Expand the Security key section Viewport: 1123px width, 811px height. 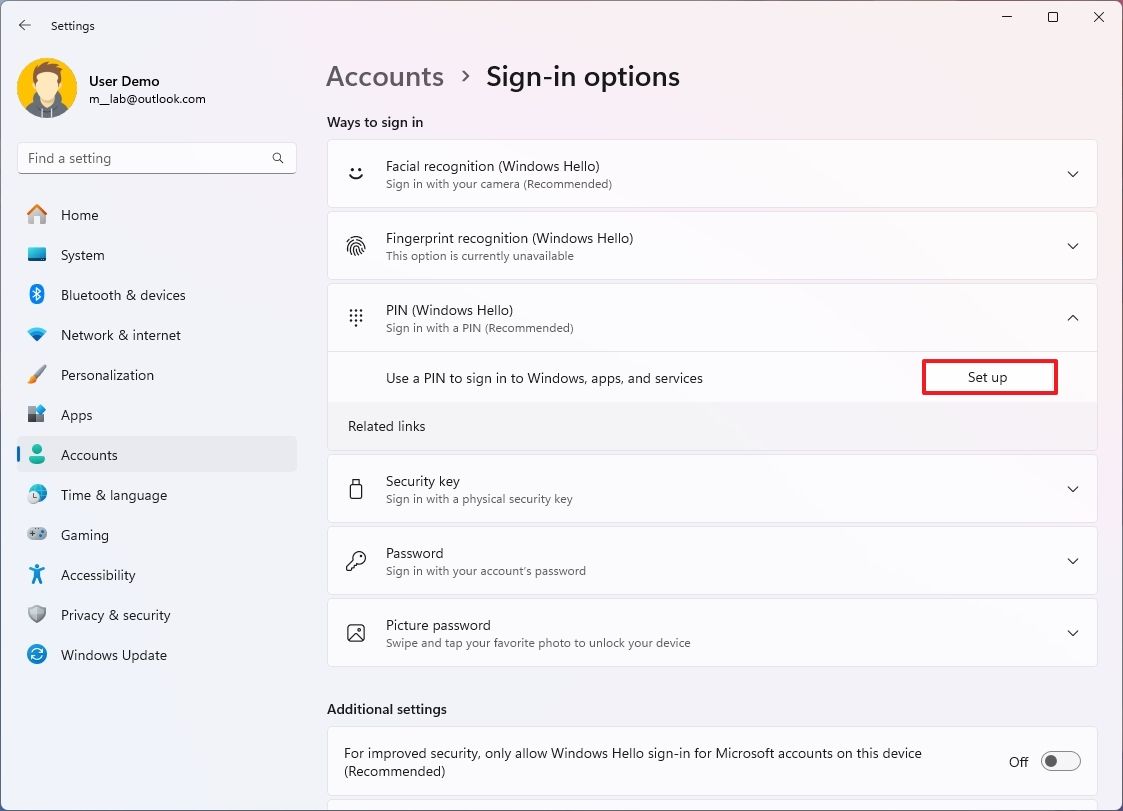(1072, 488)
